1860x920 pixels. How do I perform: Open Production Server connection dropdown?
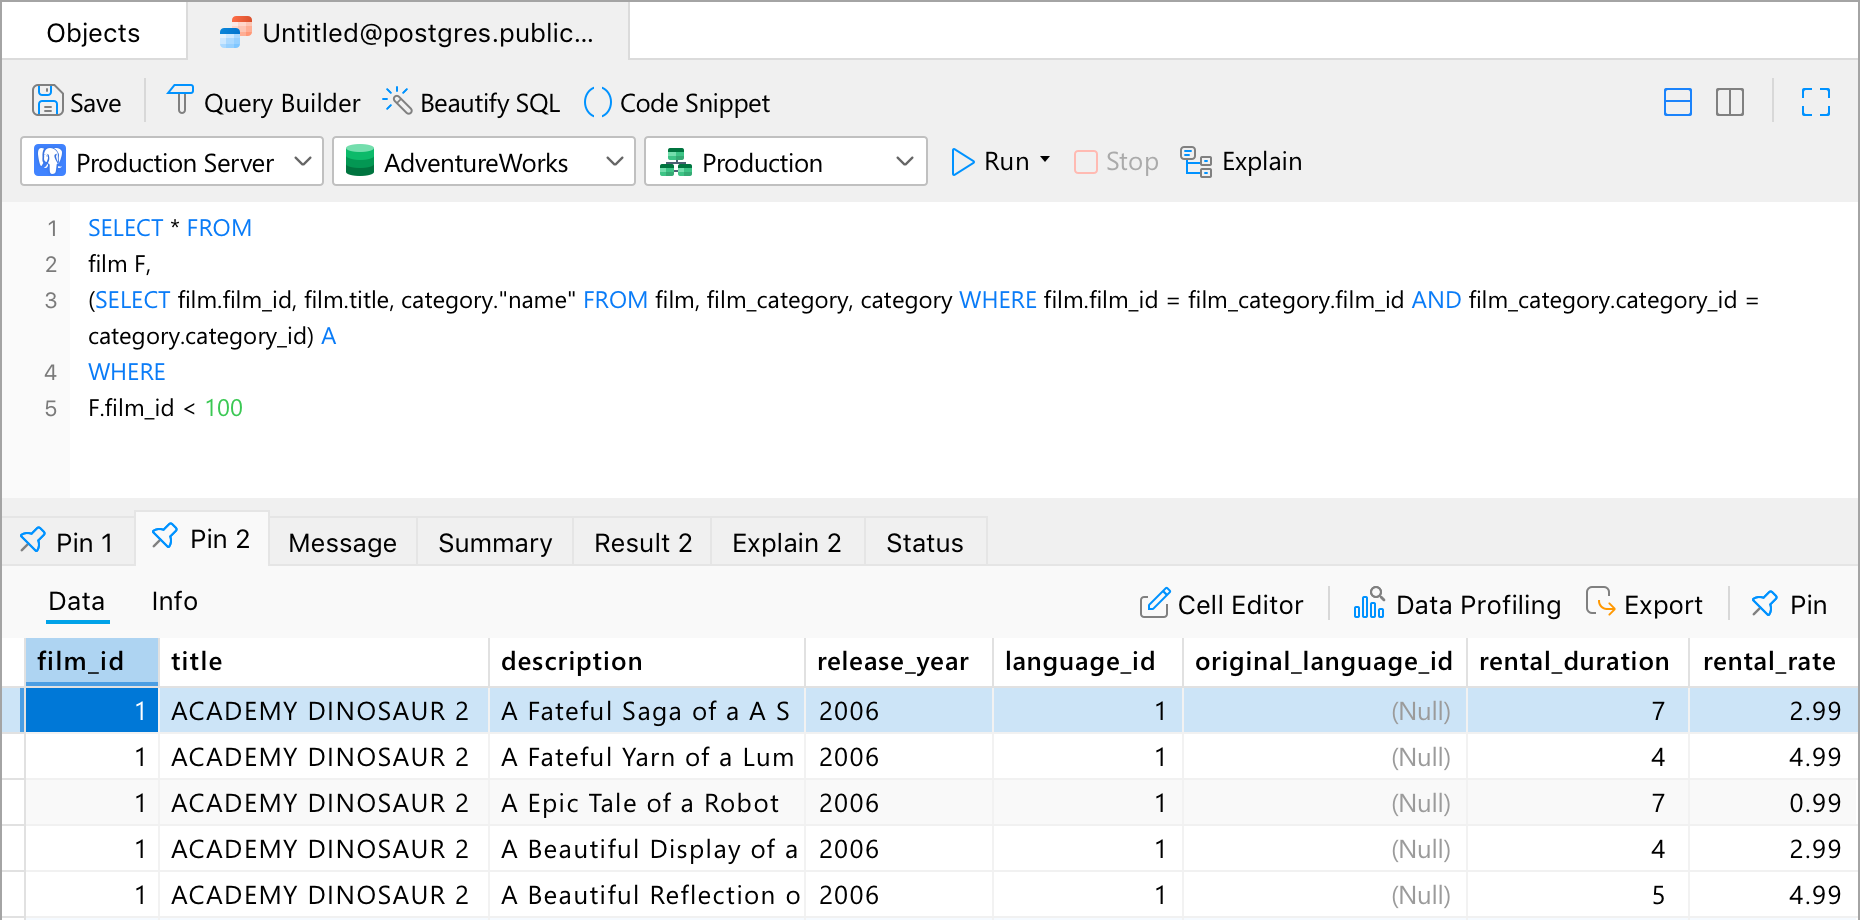click(x=172, y=161)
